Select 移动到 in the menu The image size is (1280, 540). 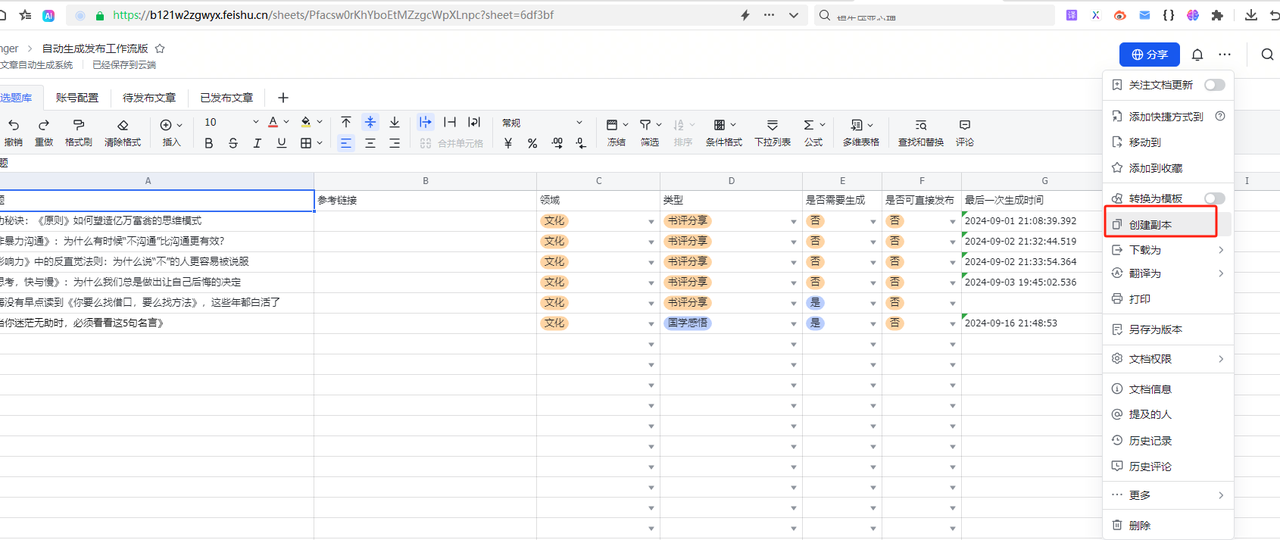point(1168,142)
